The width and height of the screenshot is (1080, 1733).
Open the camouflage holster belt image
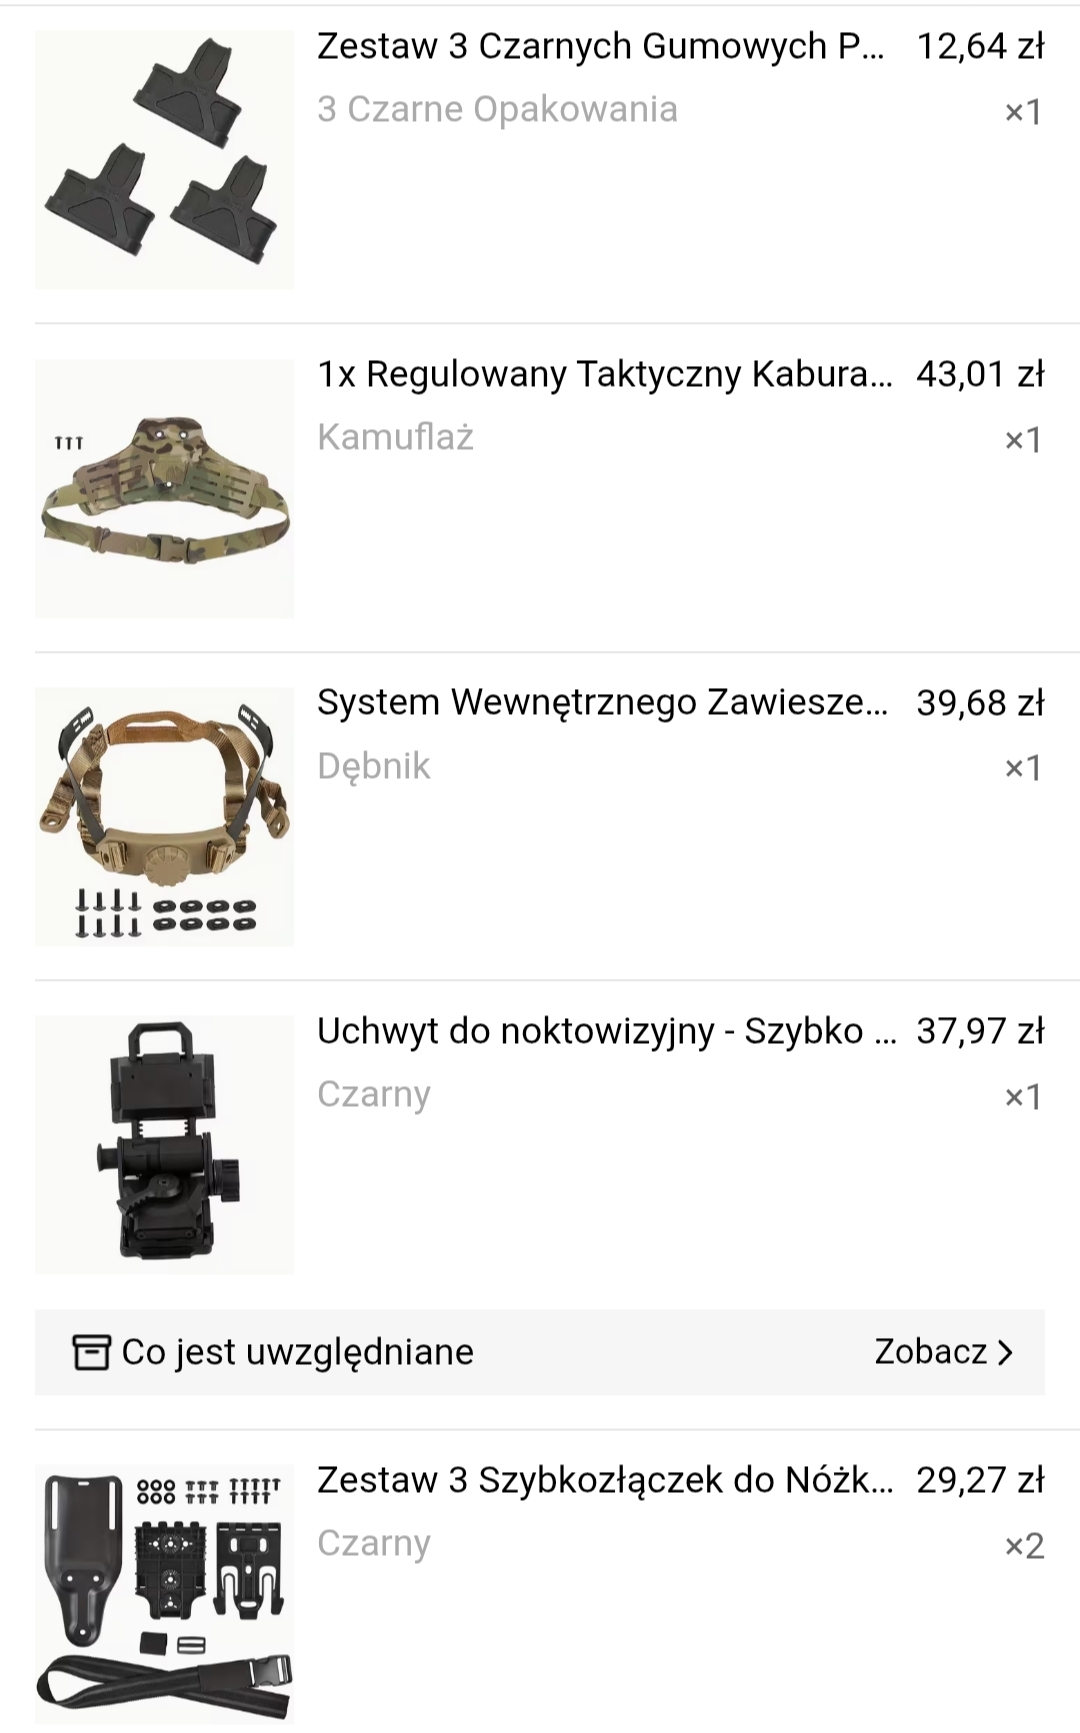pyautogui.click(x=164, y=489)
